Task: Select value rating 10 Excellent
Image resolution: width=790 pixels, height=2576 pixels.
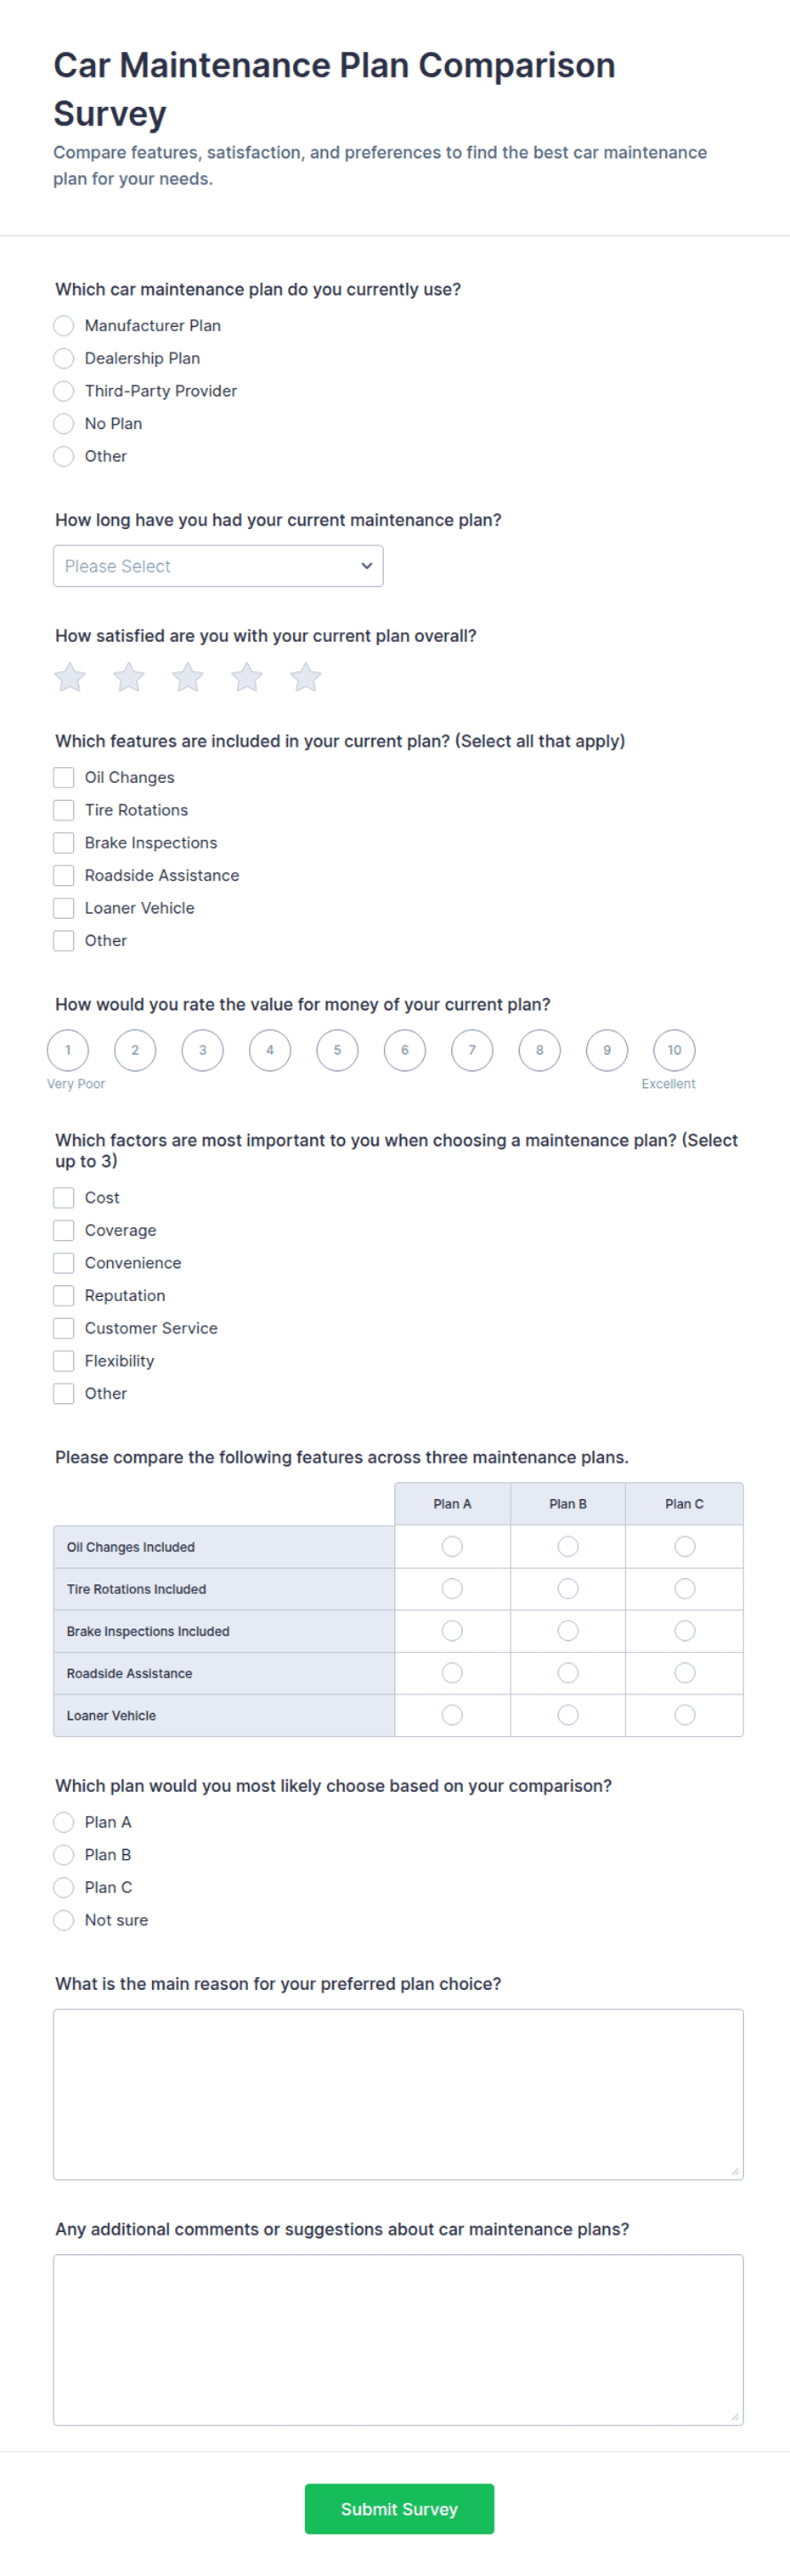Action: 674,1050
